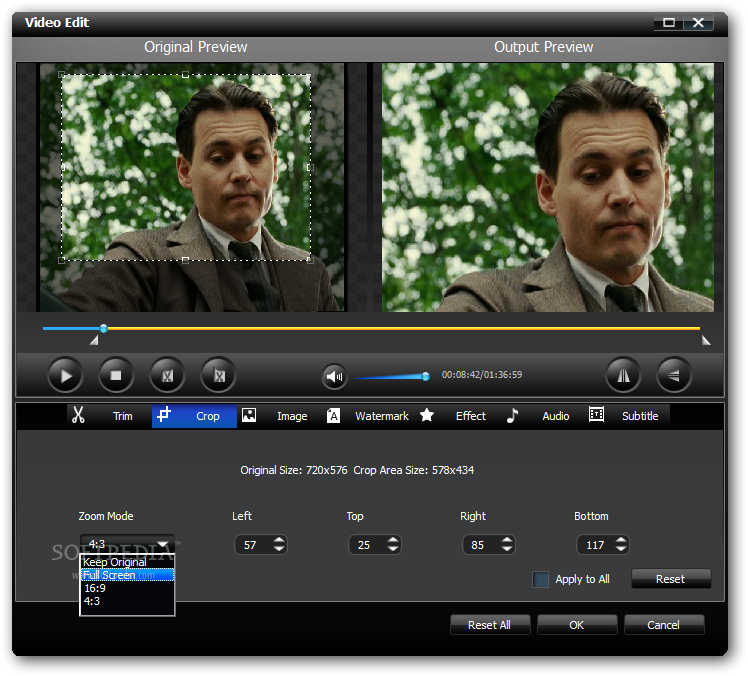Click the yellow timeline progress bar
The width and height of the screenshot is (748, 676).
tap(404, 328)
